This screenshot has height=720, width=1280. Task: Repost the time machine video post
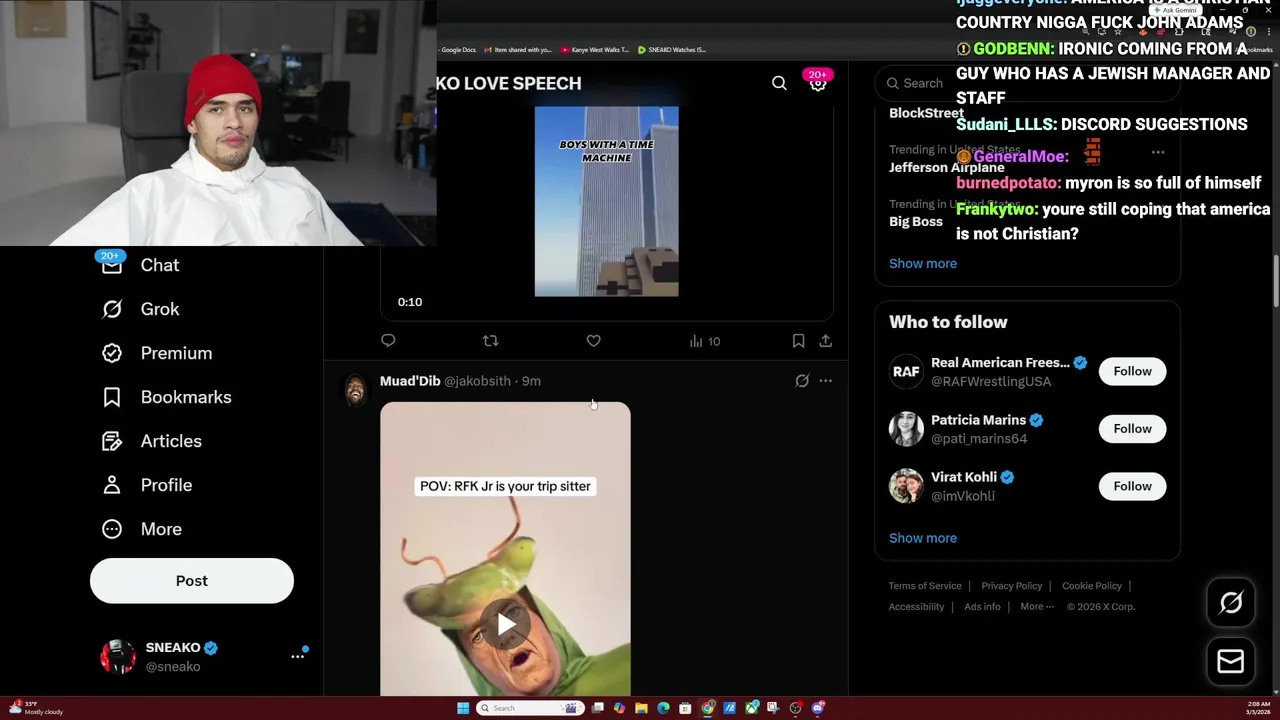tap(490, 341)
